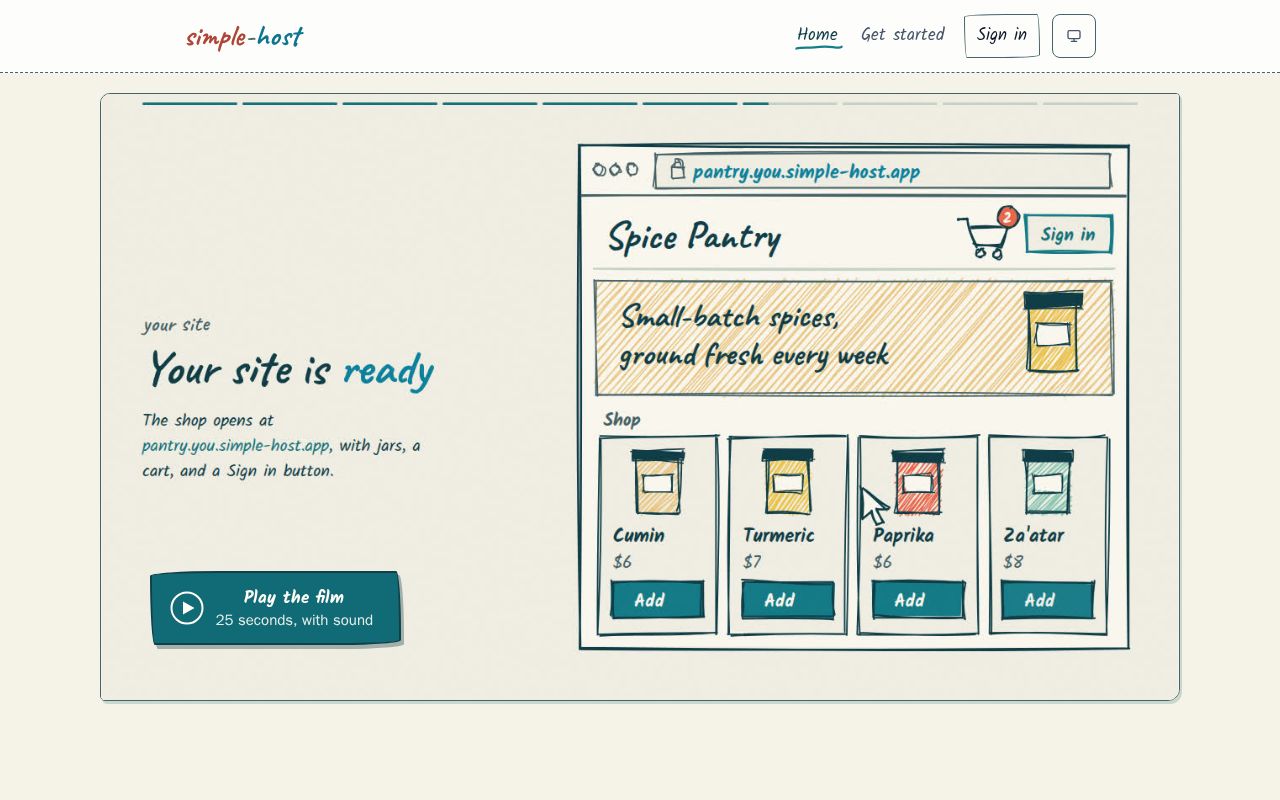Click the $8 Za'atar price
The height and width of the screenshot is (800, 1280).
pos(1013,562)
